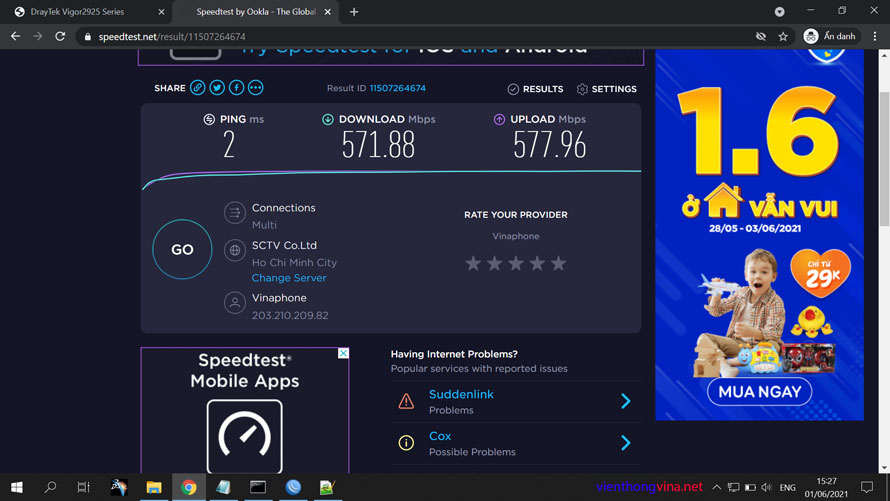This screenshot has width=890, height=501.
Task: Click the Speedtest Mobile Apps gauge image
Action: [x=245, y=436]
